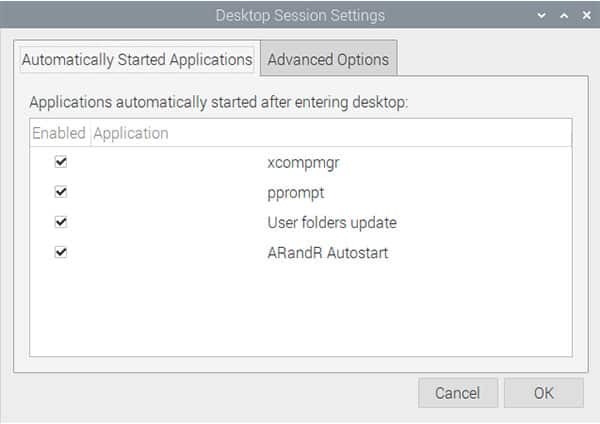Minimize window using title bar down-chevron
Viewport: 600px width, 424px height.
coord(541,15)
